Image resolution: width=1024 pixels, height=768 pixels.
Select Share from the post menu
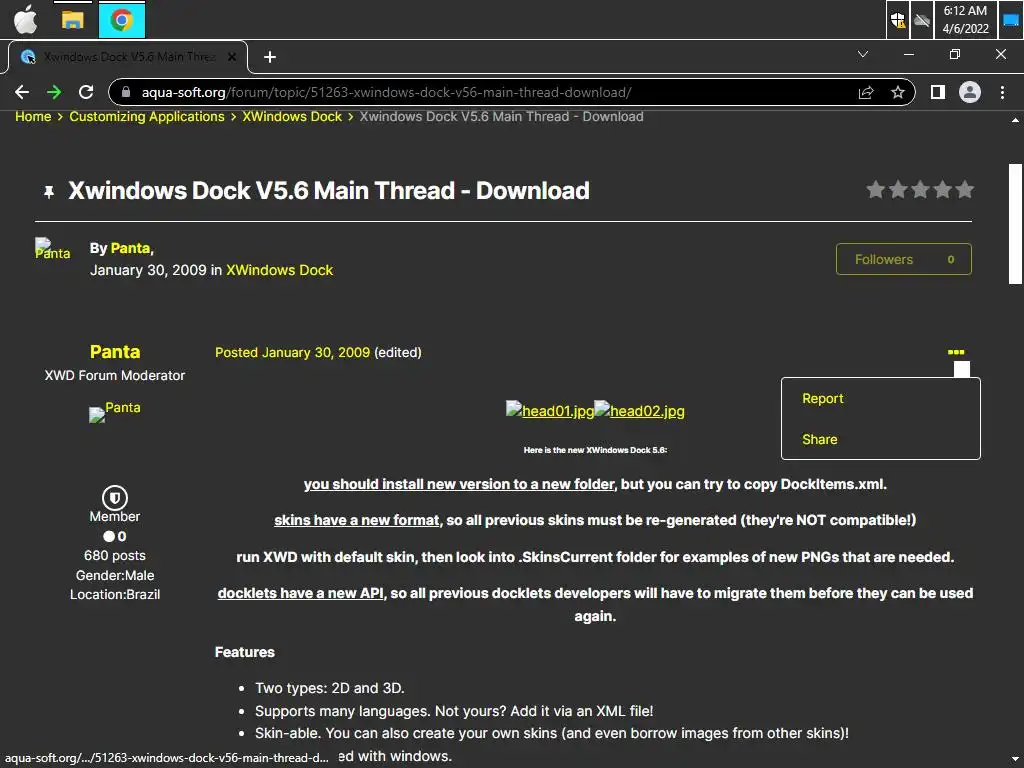(x=820, y=440)
